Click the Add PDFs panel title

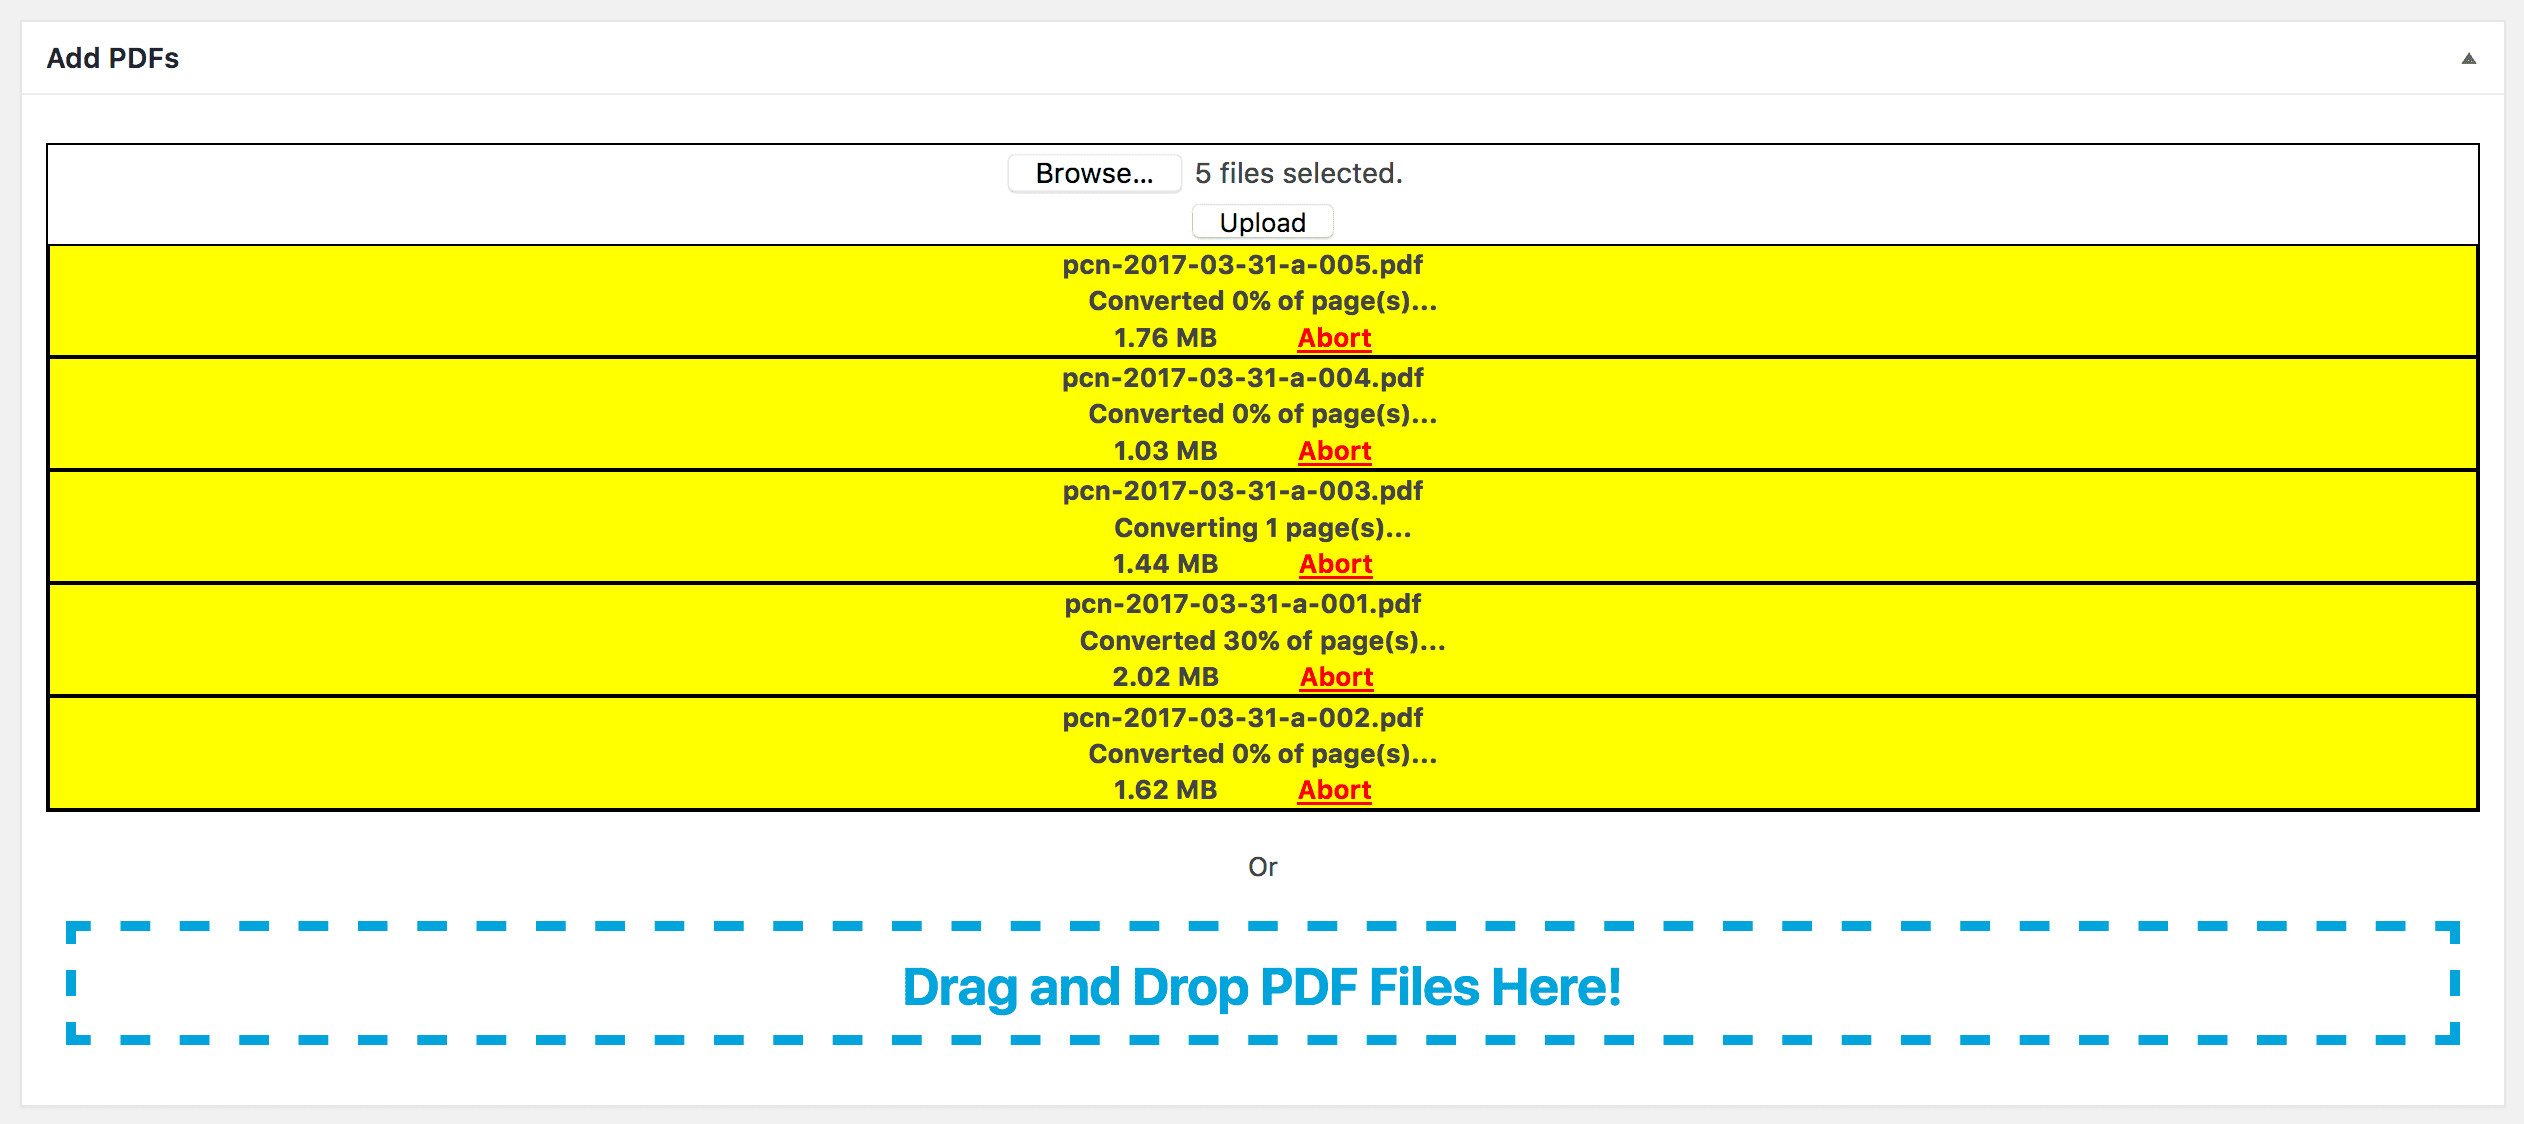pos(113,58)
